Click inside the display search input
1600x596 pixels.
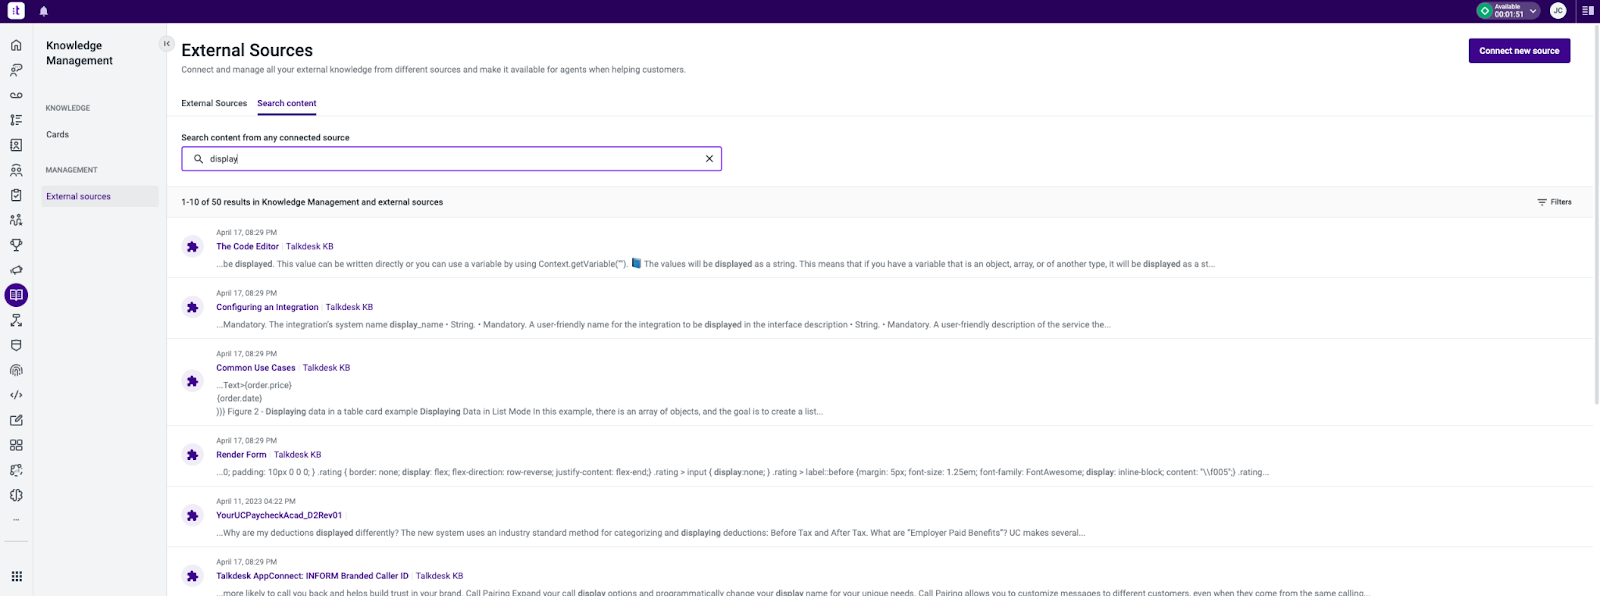[450, 159]
